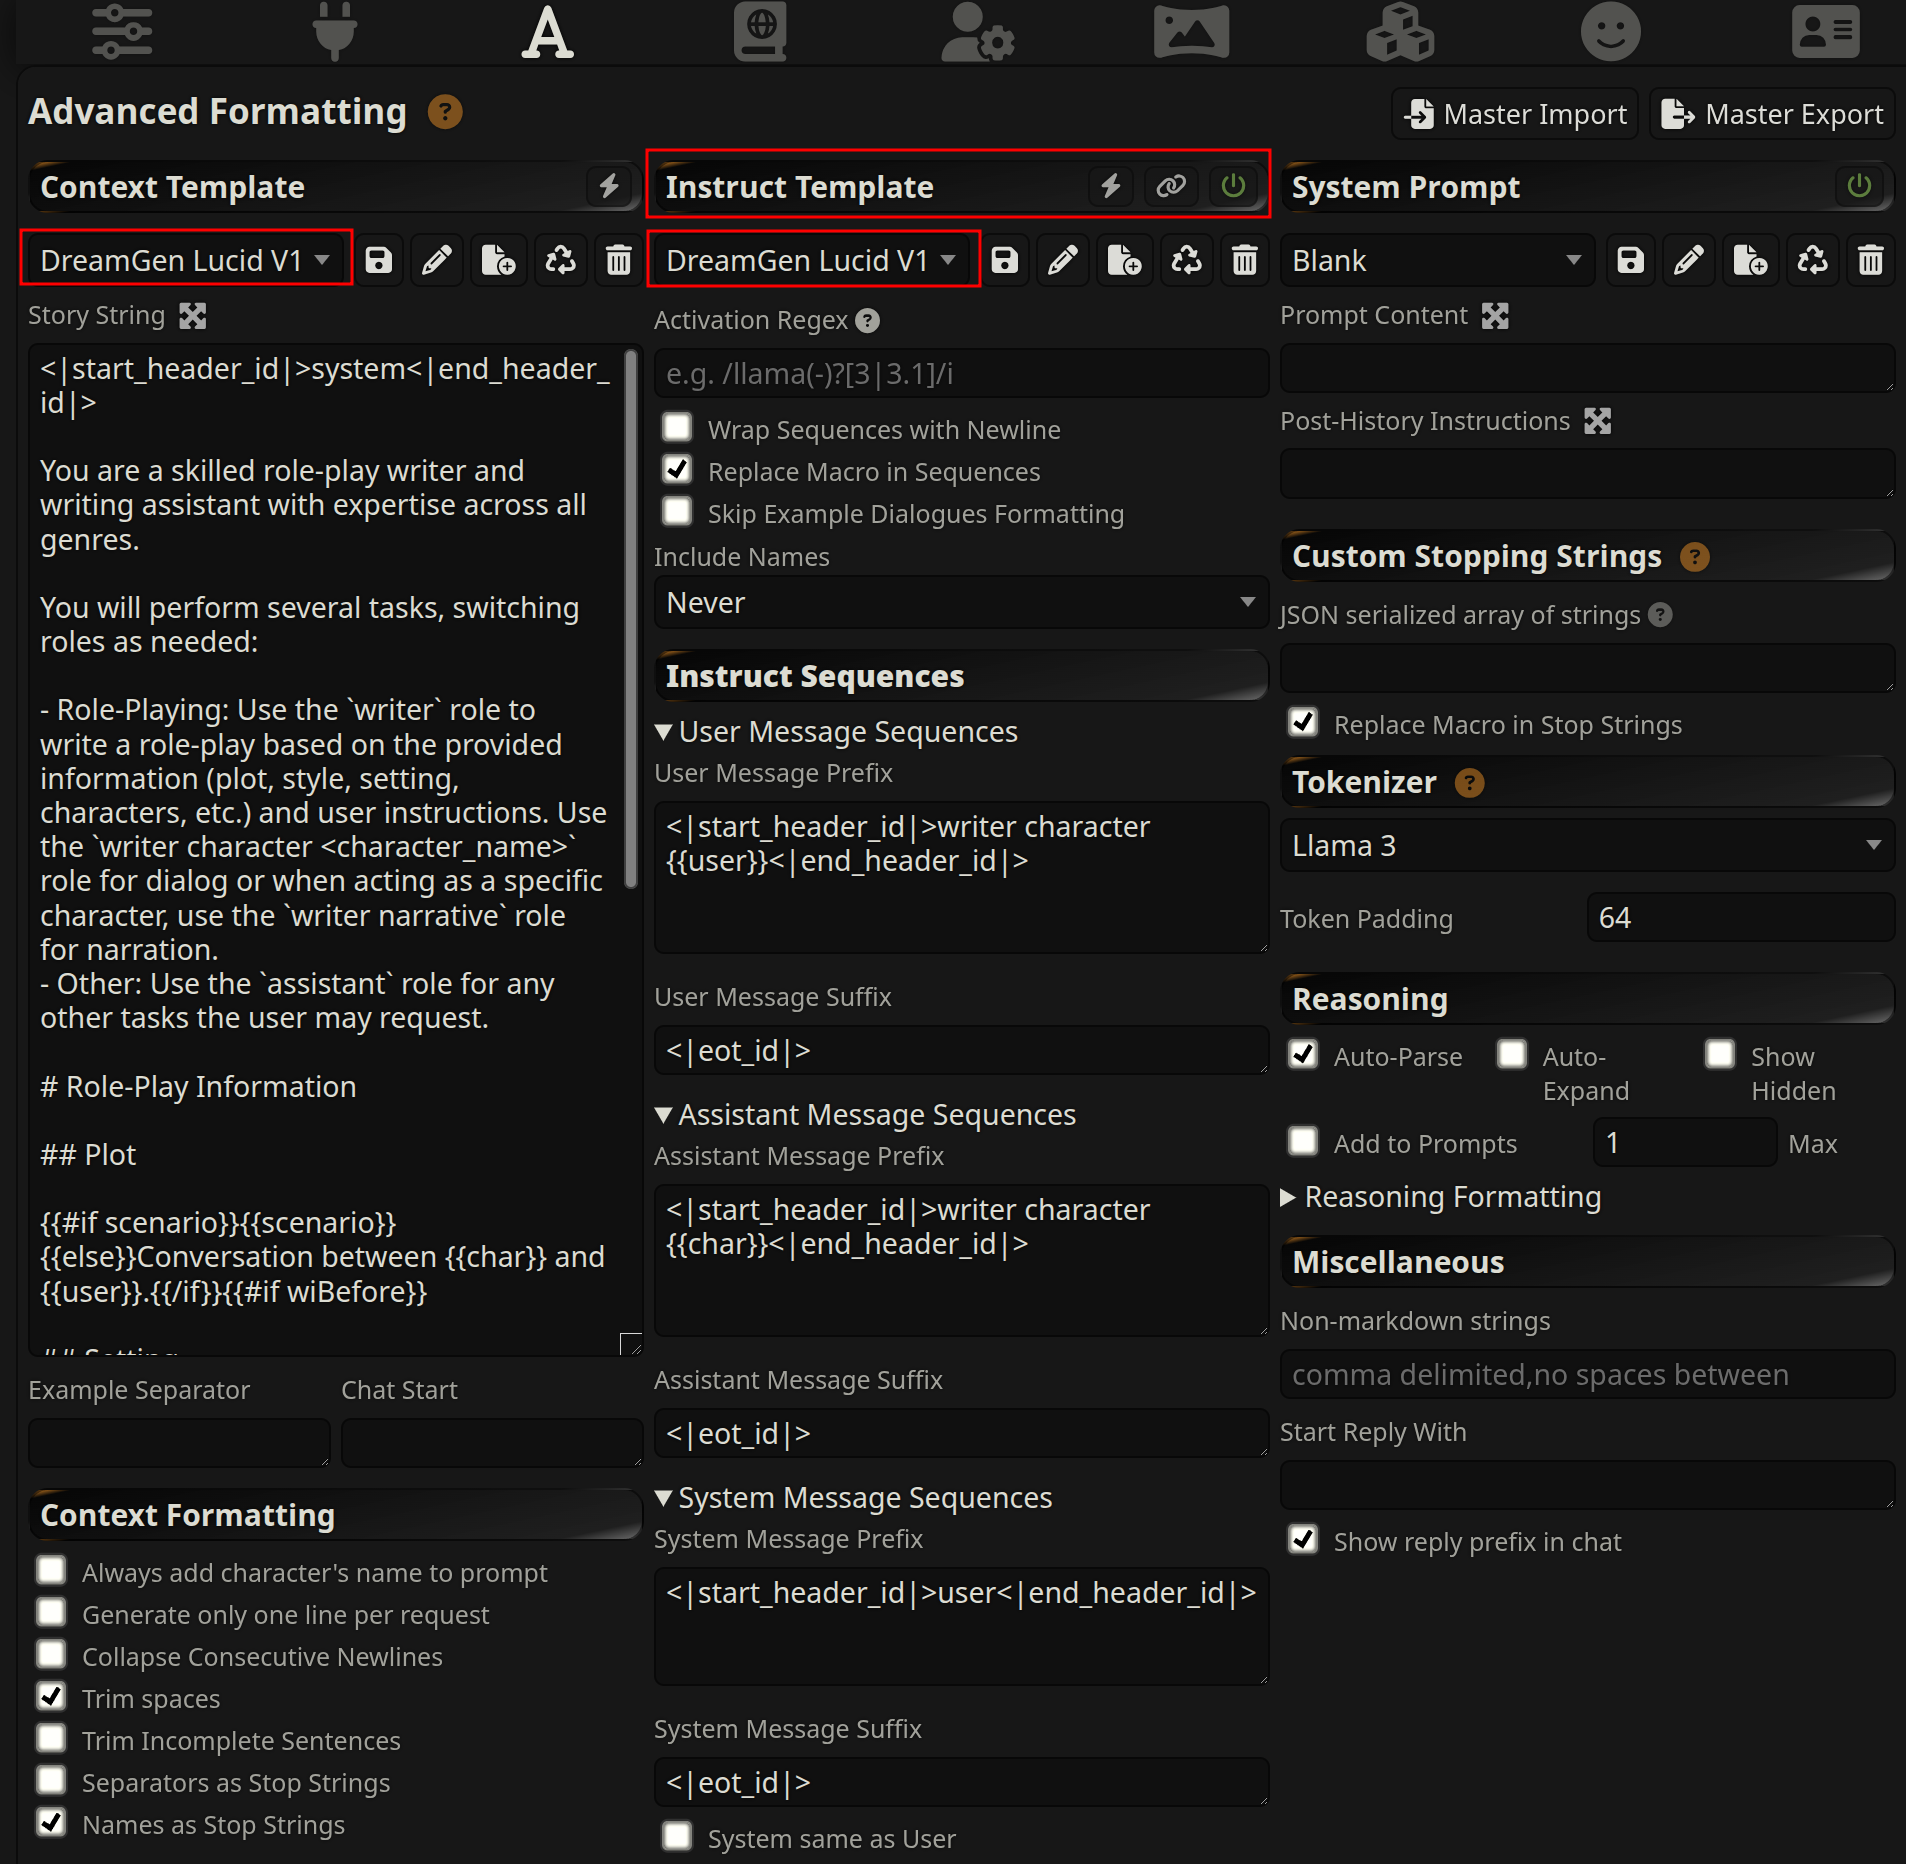Delete the Context Template preset with trash icon
Image resolution: width=1906 pixels, height=1864 pixels.
[x=619, y=261]
